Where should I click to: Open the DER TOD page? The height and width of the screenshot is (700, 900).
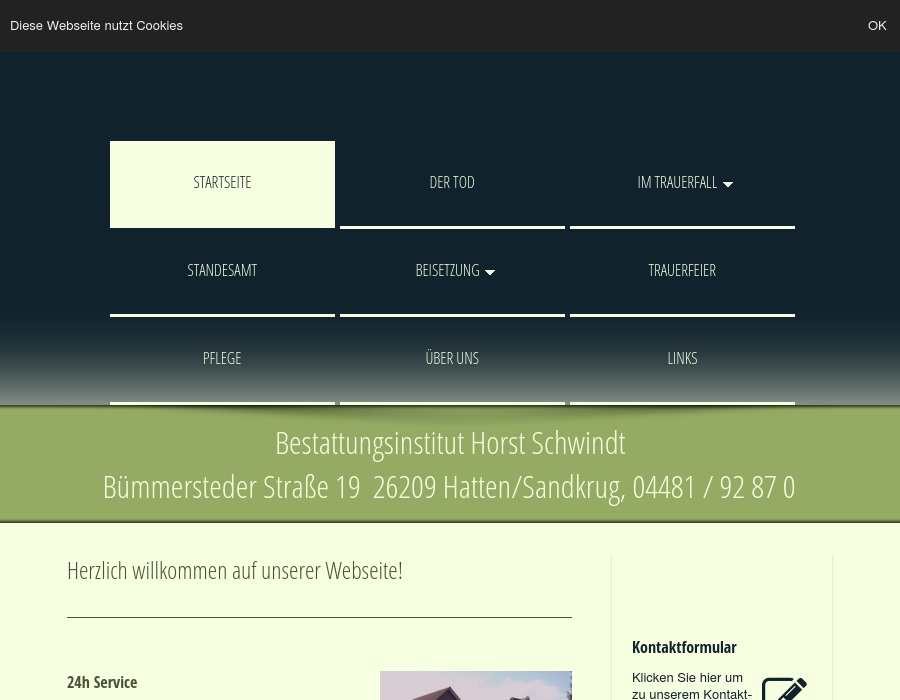452,182
